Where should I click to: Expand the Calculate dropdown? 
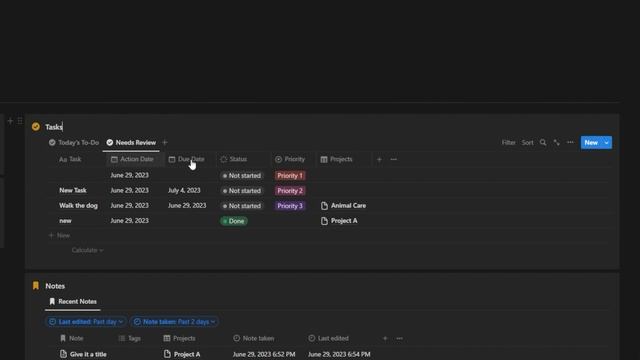[x=87, y=250]
